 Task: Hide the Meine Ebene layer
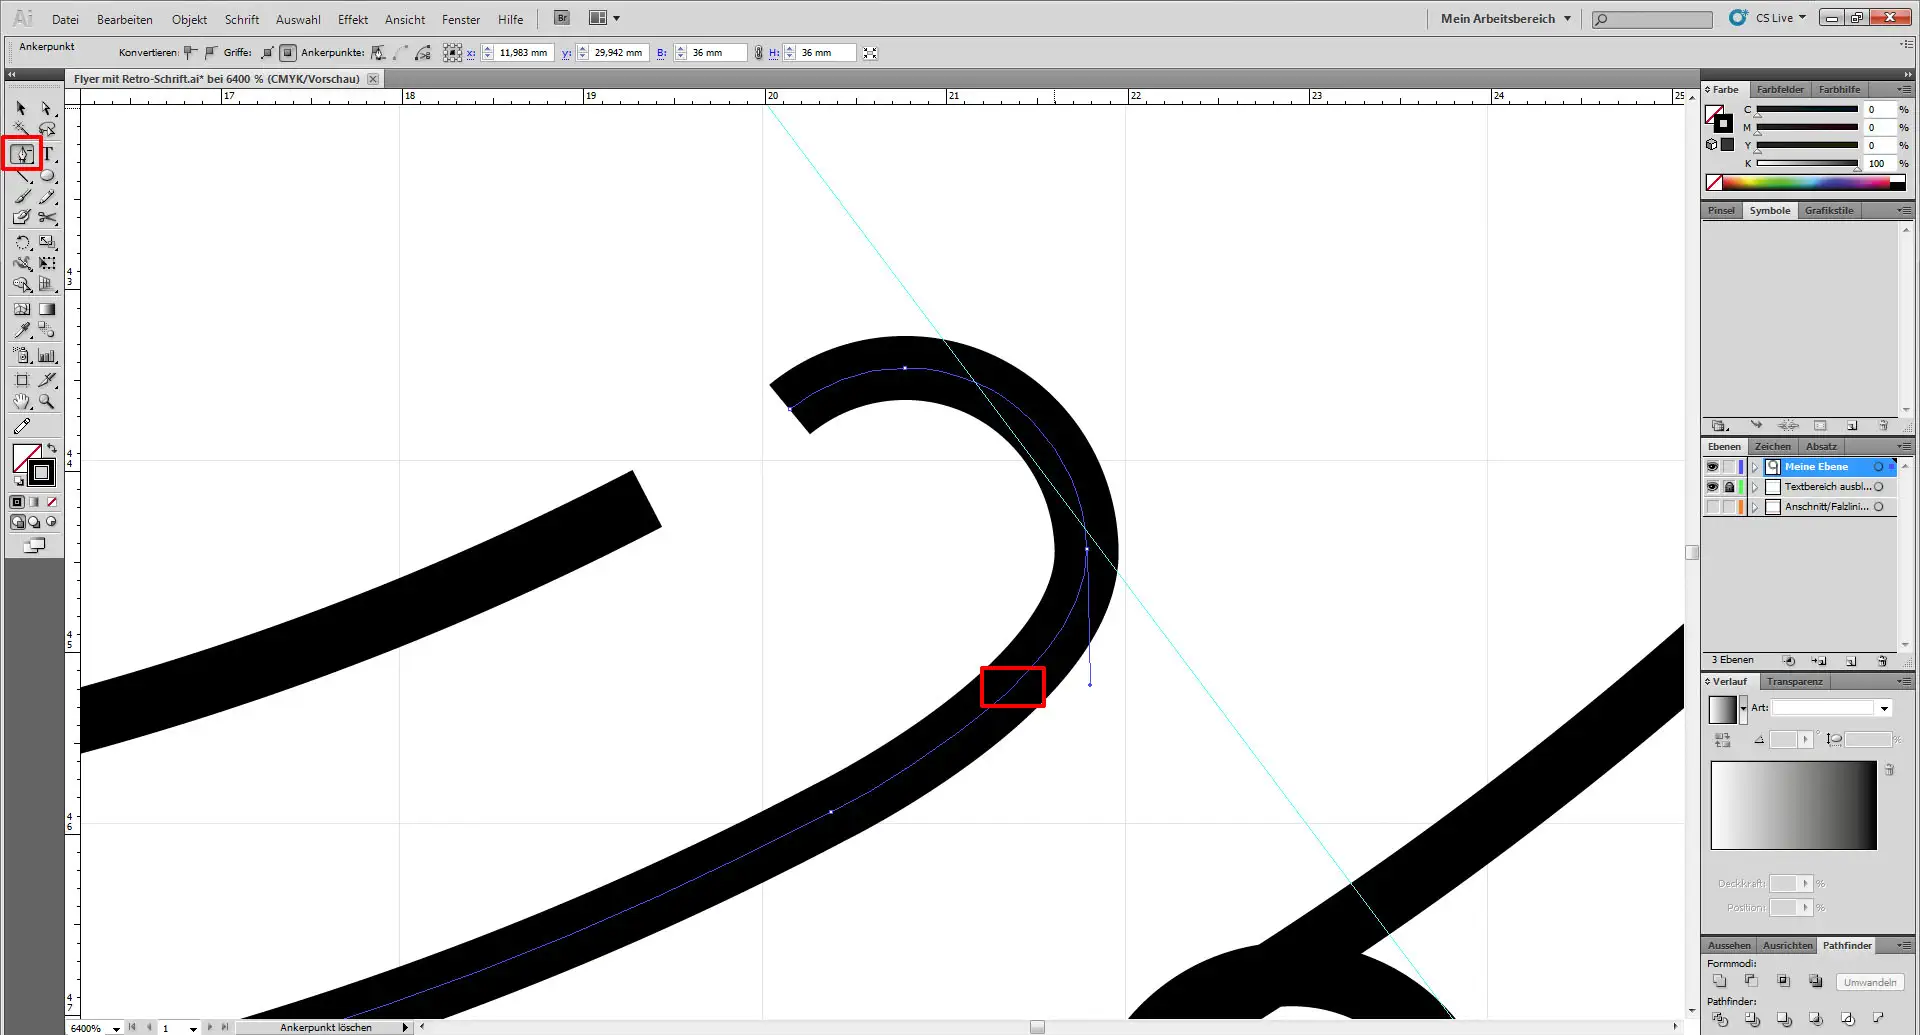(x=1712, y=467)
